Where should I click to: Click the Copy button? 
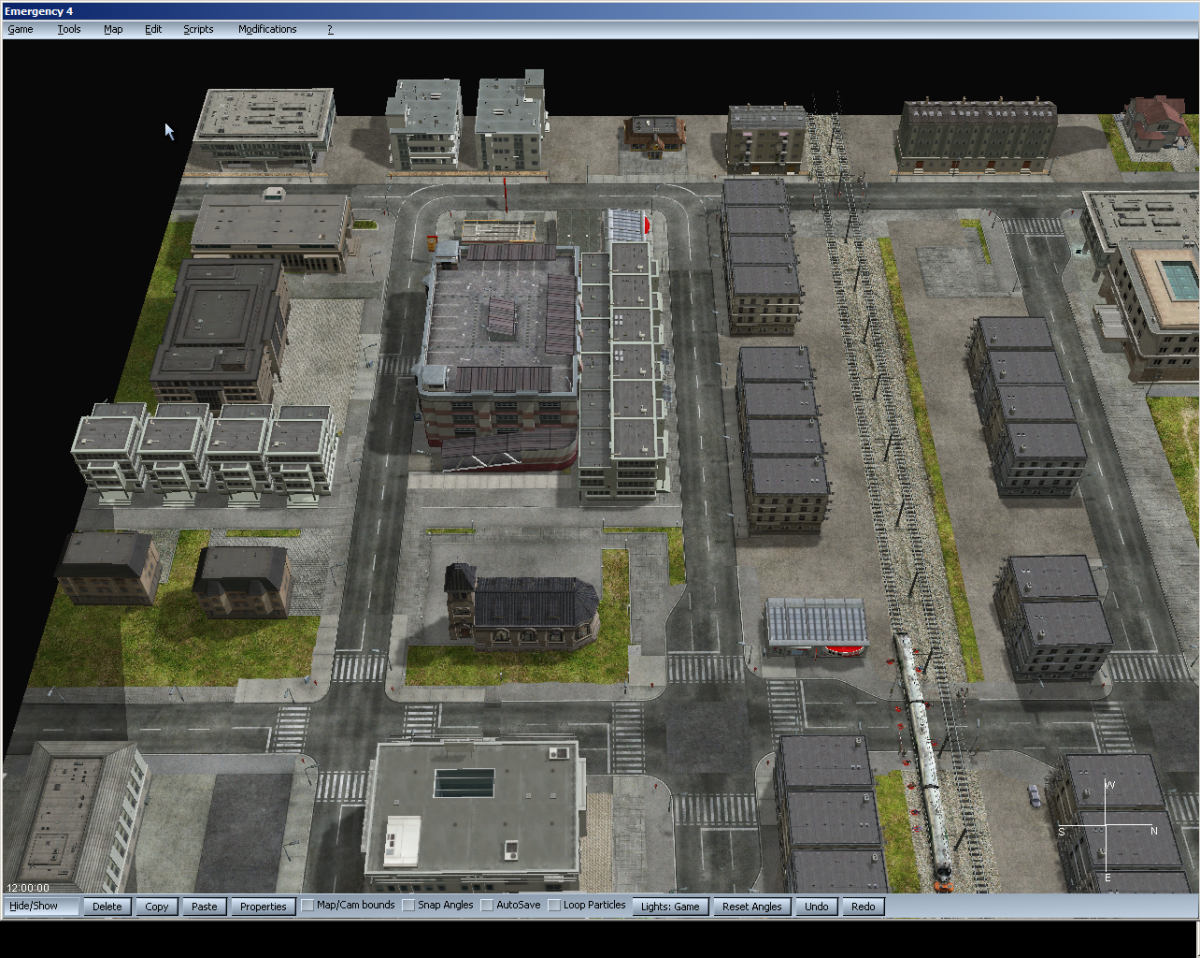tap(157, 906)
